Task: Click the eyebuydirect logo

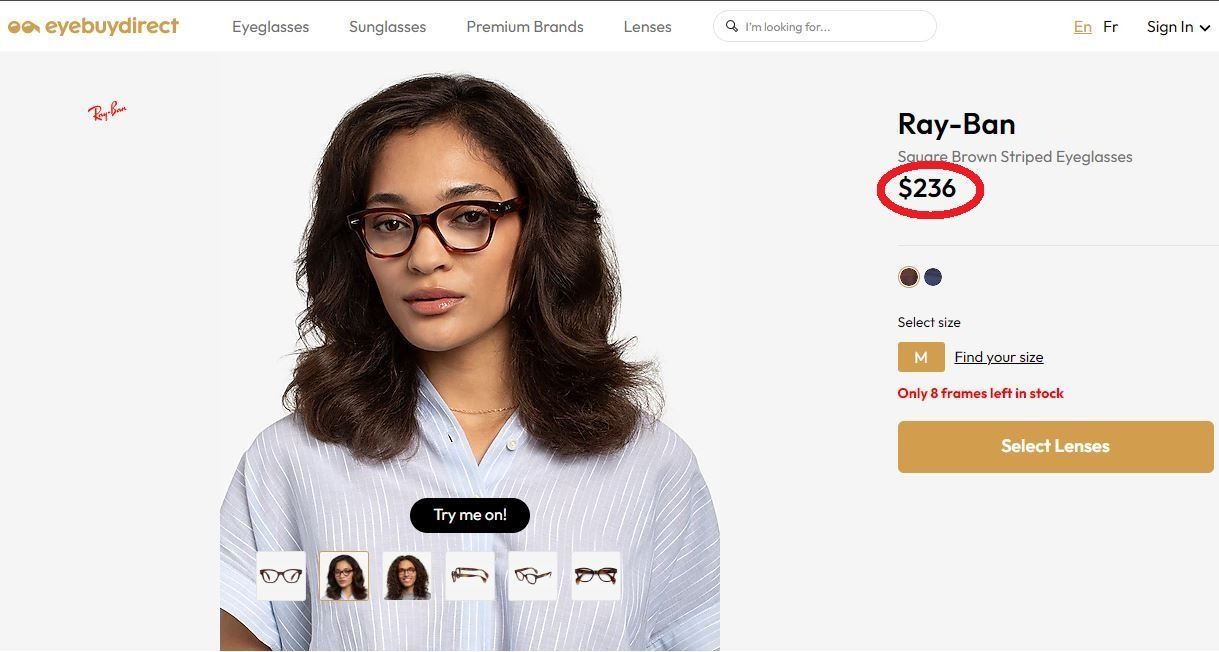Action: pos(93,27)
